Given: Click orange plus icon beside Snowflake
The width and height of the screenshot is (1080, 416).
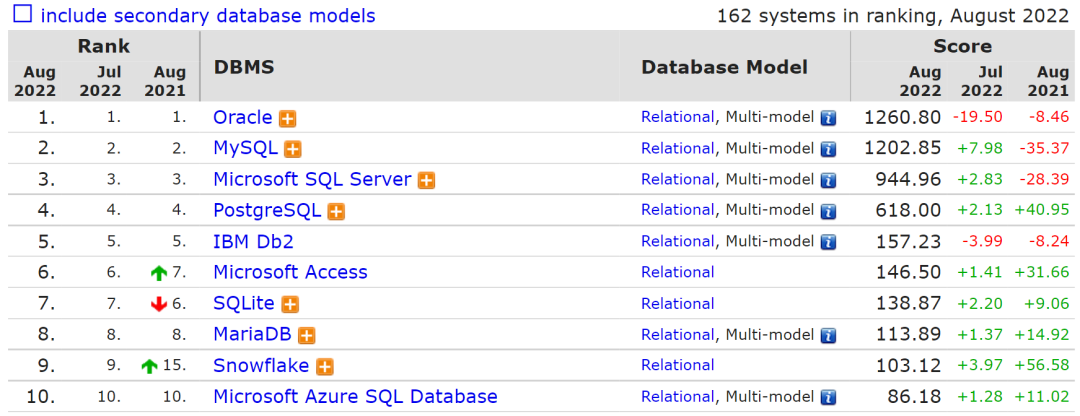Looking at the screenshot, I should [325, 366].
